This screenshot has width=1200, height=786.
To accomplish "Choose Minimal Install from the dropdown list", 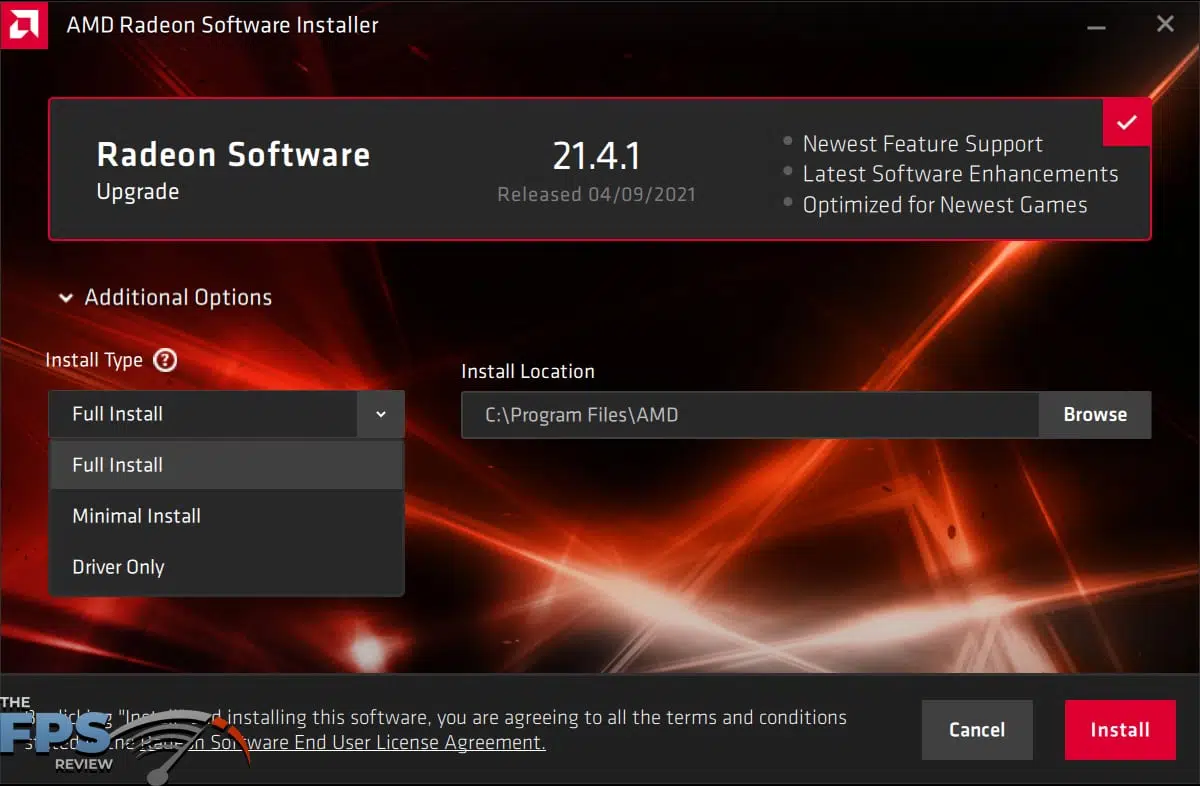I will (x=226, y=516).
